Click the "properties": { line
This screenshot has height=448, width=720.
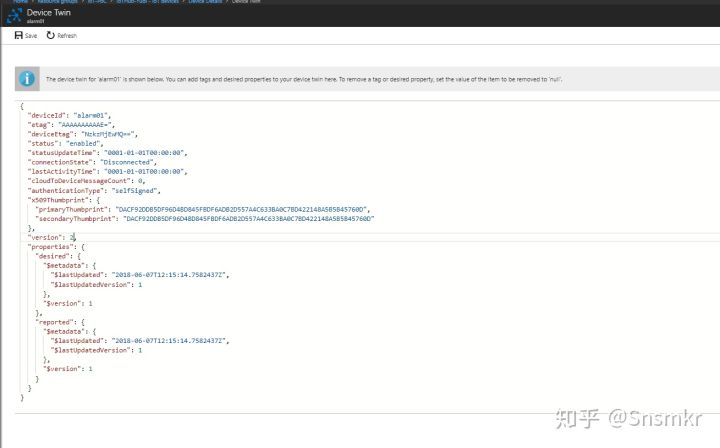click(56, 247)
